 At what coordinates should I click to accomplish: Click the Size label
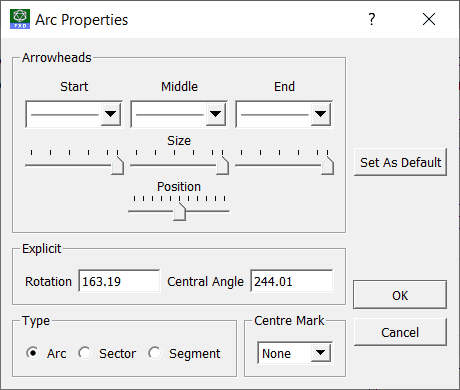(x=179, y=141)
